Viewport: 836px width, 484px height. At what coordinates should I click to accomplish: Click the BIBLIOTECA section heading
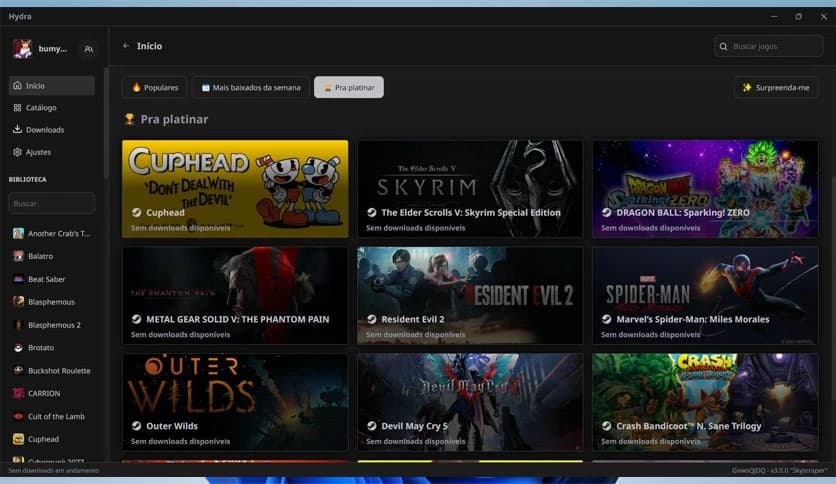point(28,180)
